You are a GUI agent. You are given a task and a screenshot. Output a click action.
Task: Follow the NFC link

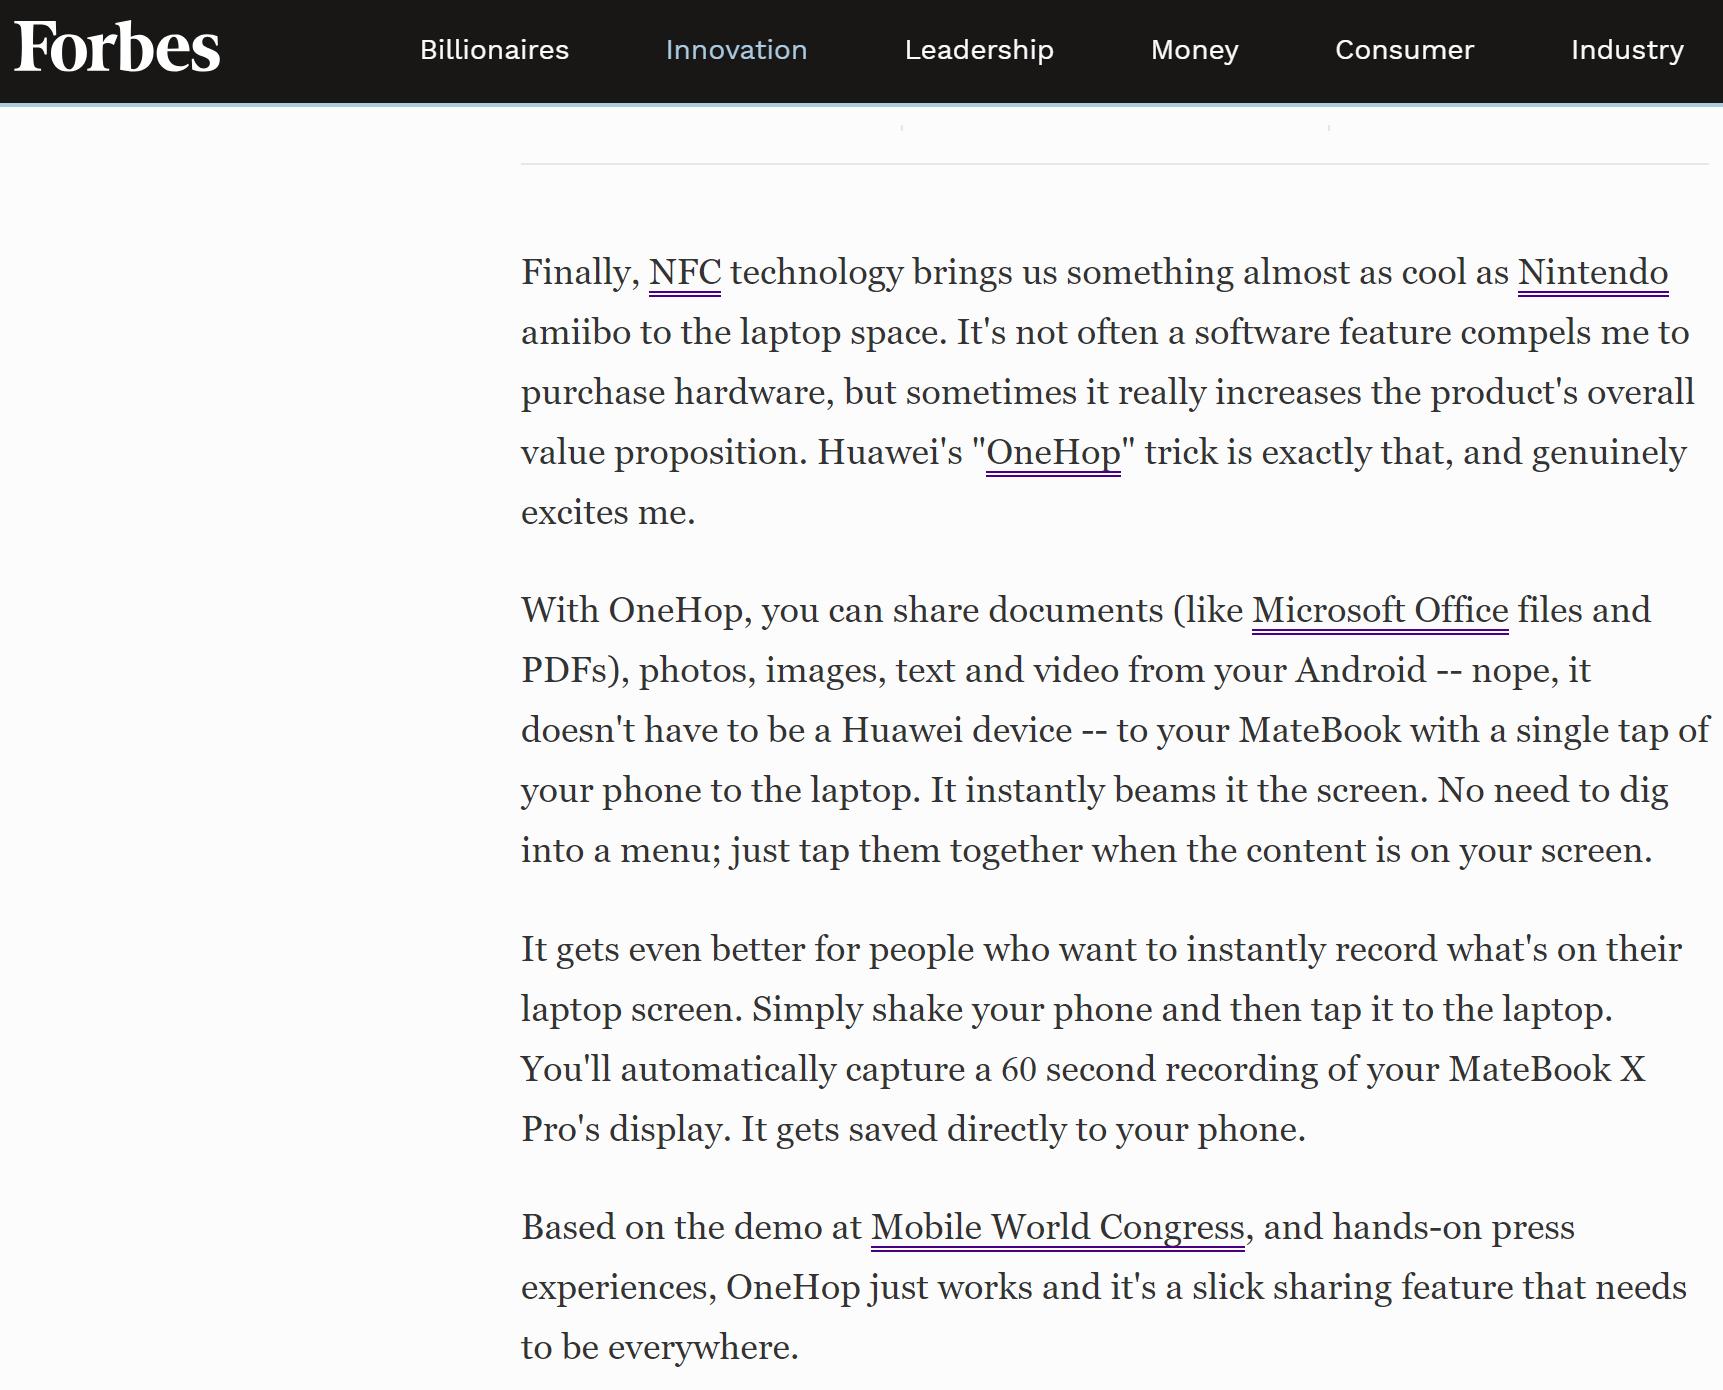[x=685, y=273]
